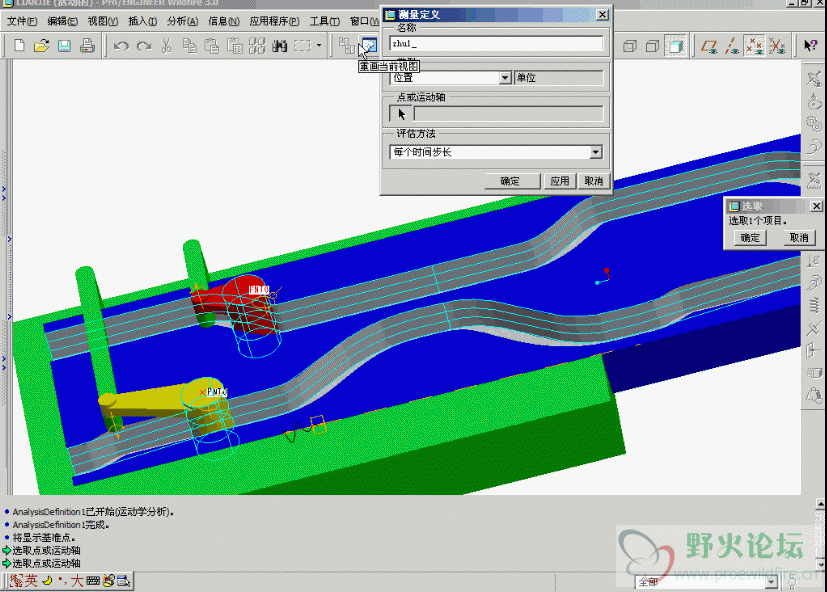Click the message '将显示基准点'
Image resolution: width=827 pixels, height=592 pixels.
(44, 538)
